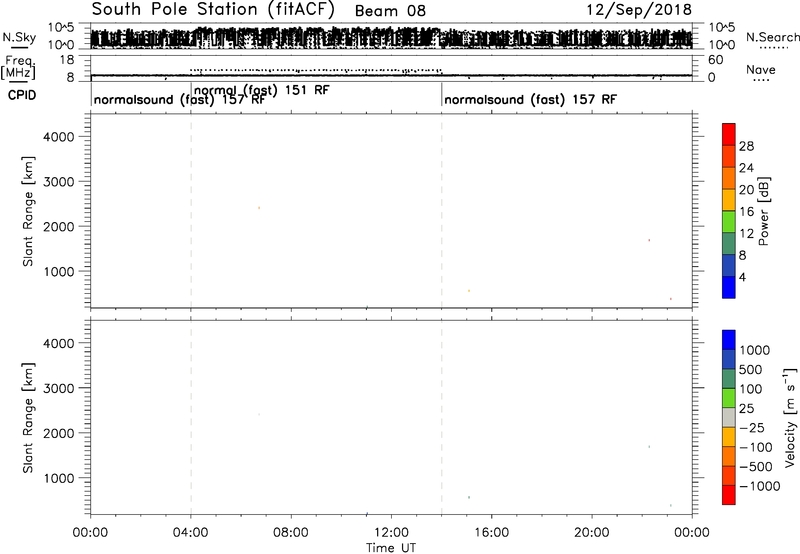
Task: Click the 'CPID' row label
Action: pyautogui.click(x=21, y=95)
